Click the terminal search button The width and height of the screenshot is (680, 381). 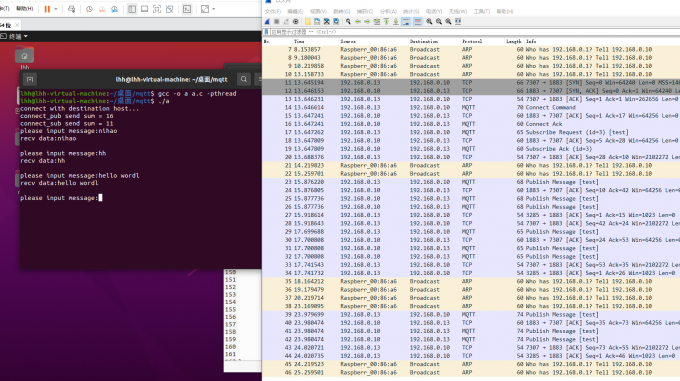(244, 79)
